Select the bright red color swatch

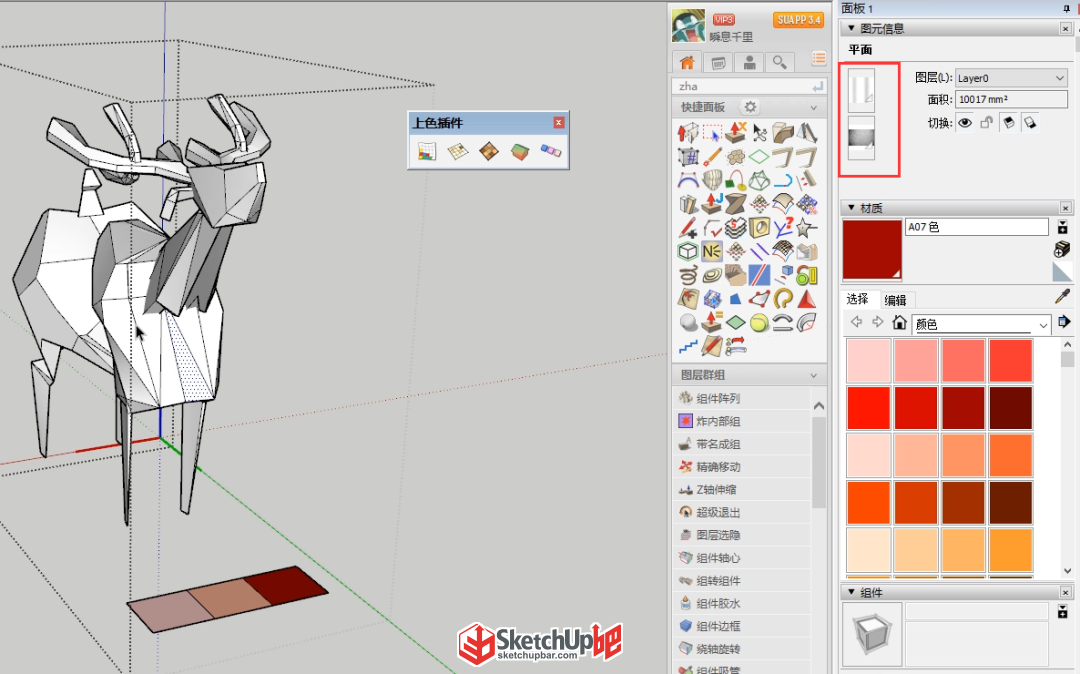point(869,408)
